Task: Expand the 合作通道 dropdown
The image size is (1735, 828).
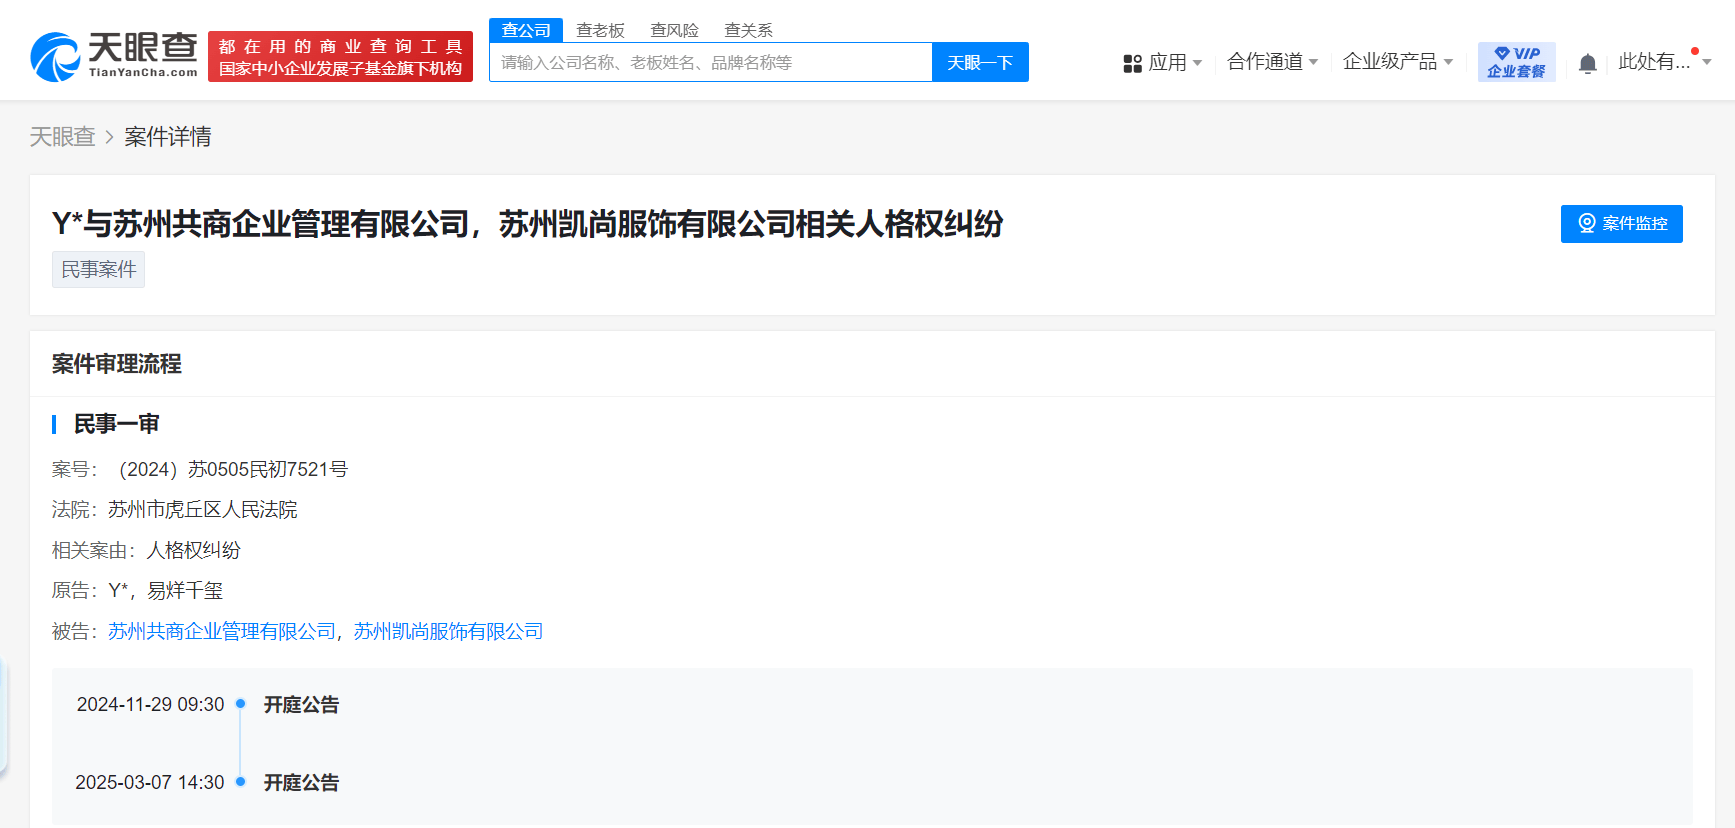Action: click(1272, 62)
